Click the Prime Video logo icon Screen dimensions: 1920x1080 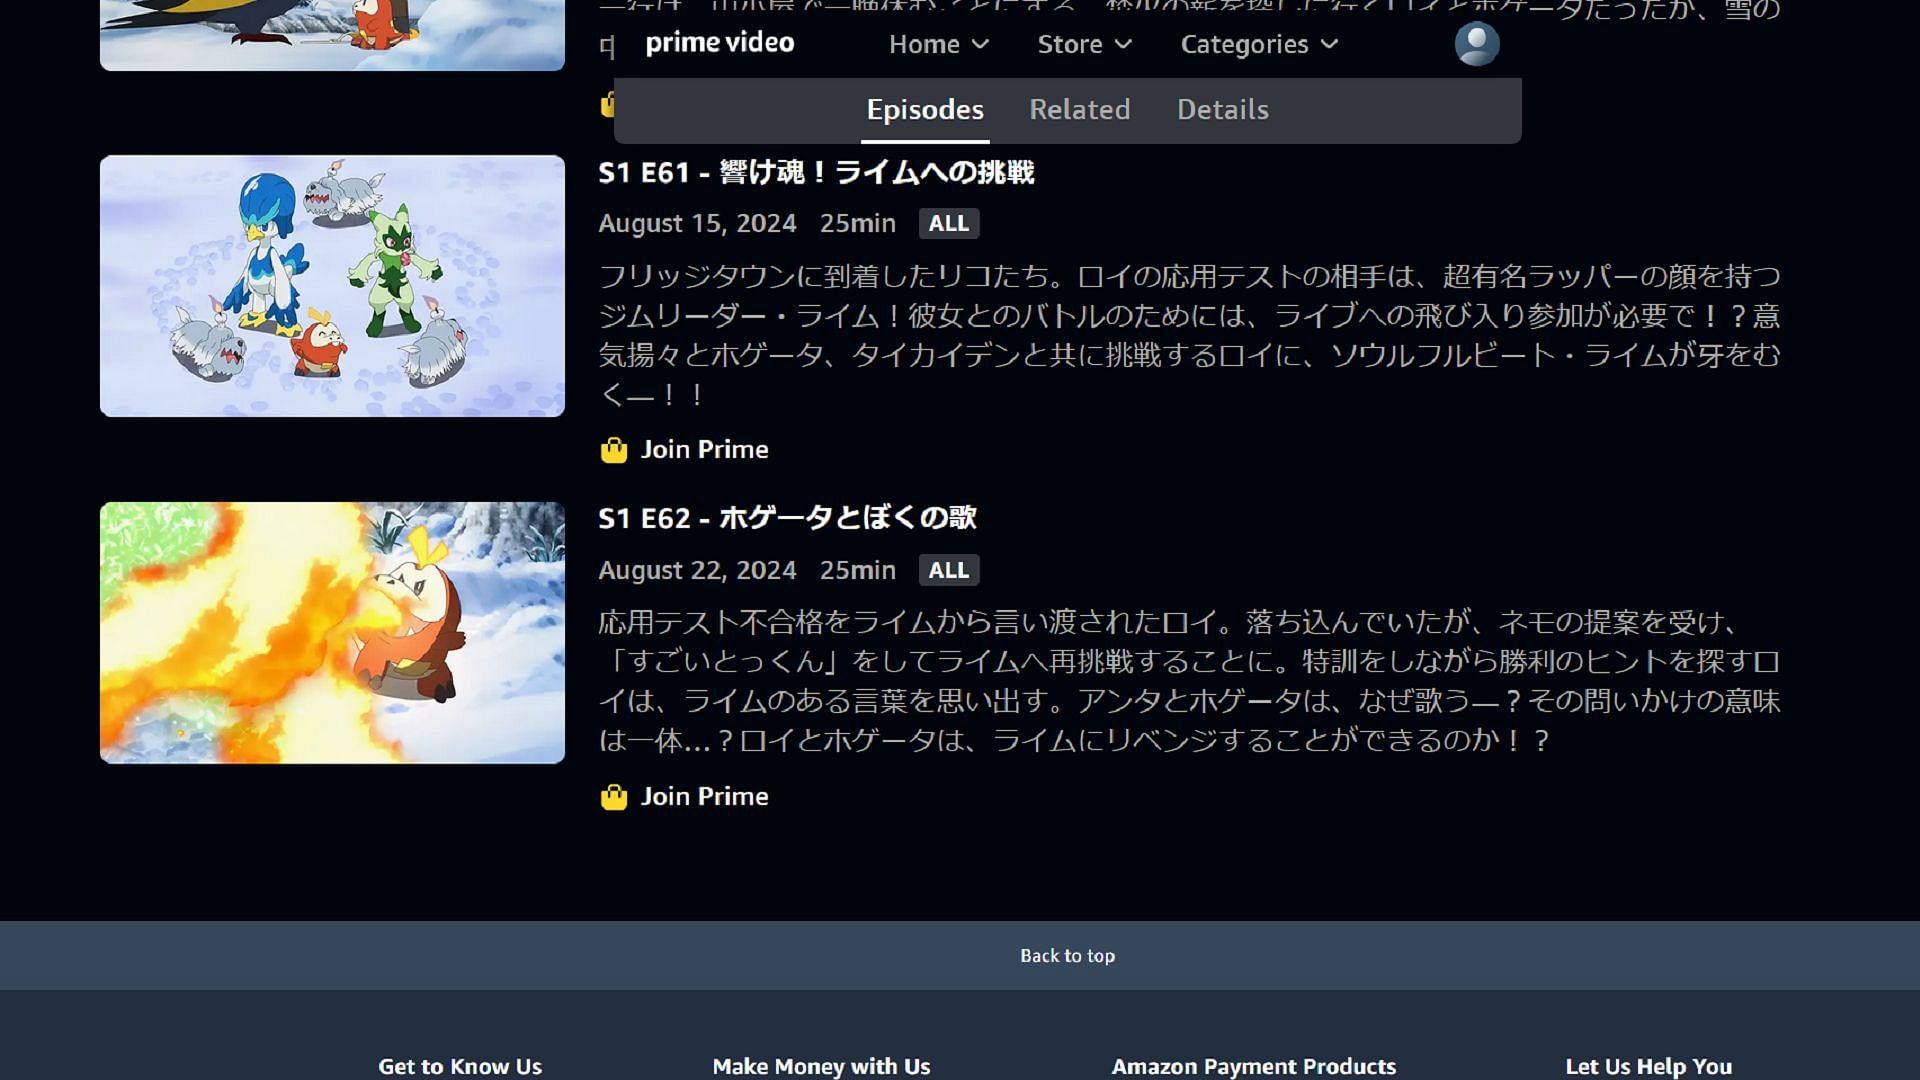click(x=719, y=41)
